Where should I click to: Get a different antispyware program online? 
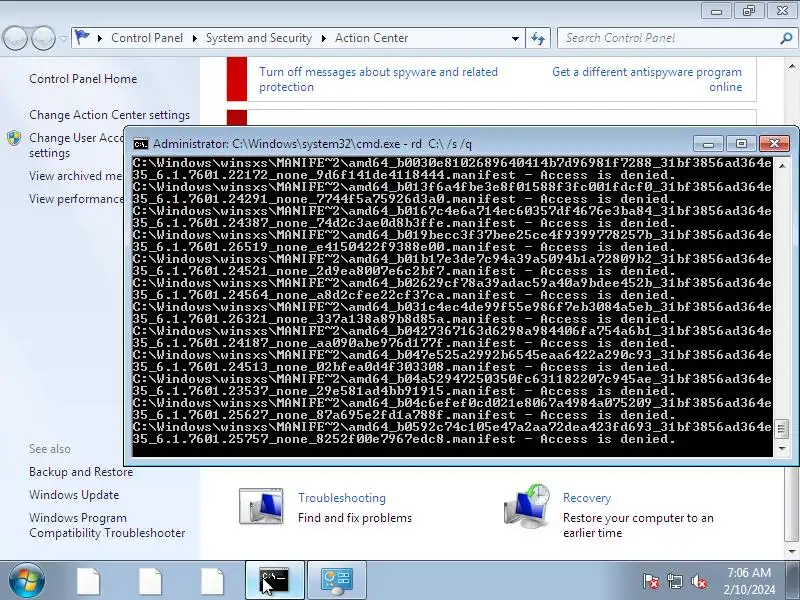pyautogui.click(x=647, y=79)
